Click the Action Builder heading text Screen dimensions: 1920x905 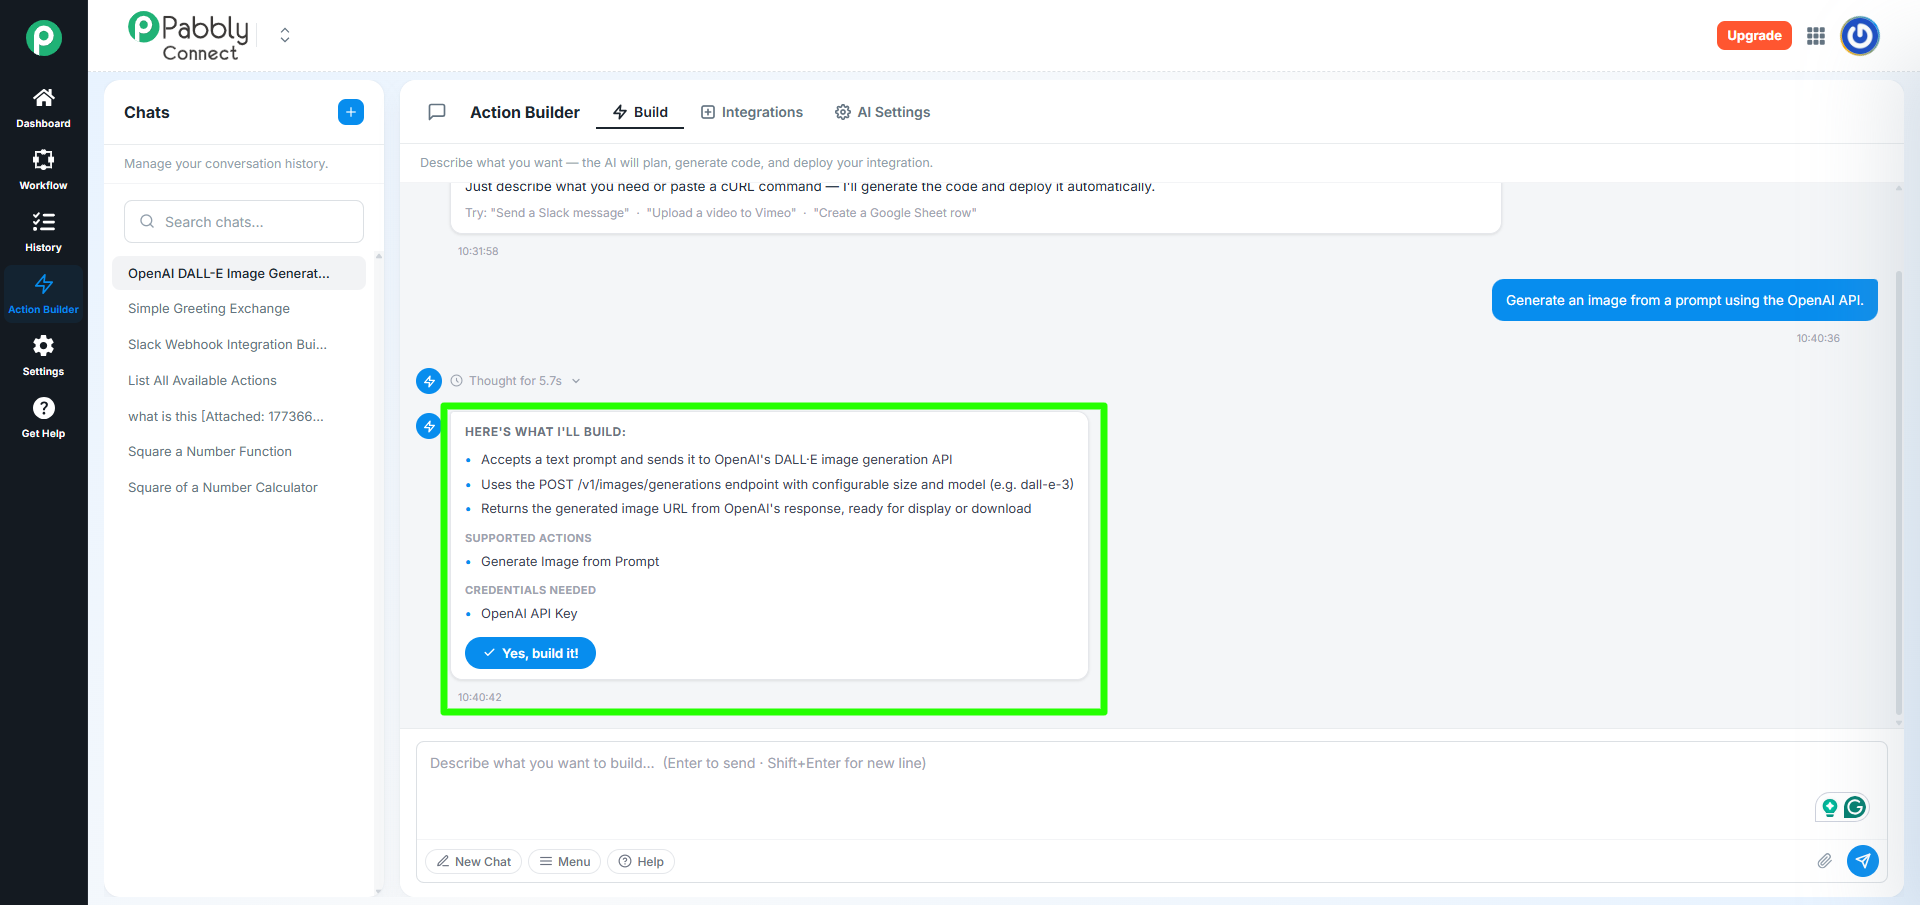pos(525,112)
